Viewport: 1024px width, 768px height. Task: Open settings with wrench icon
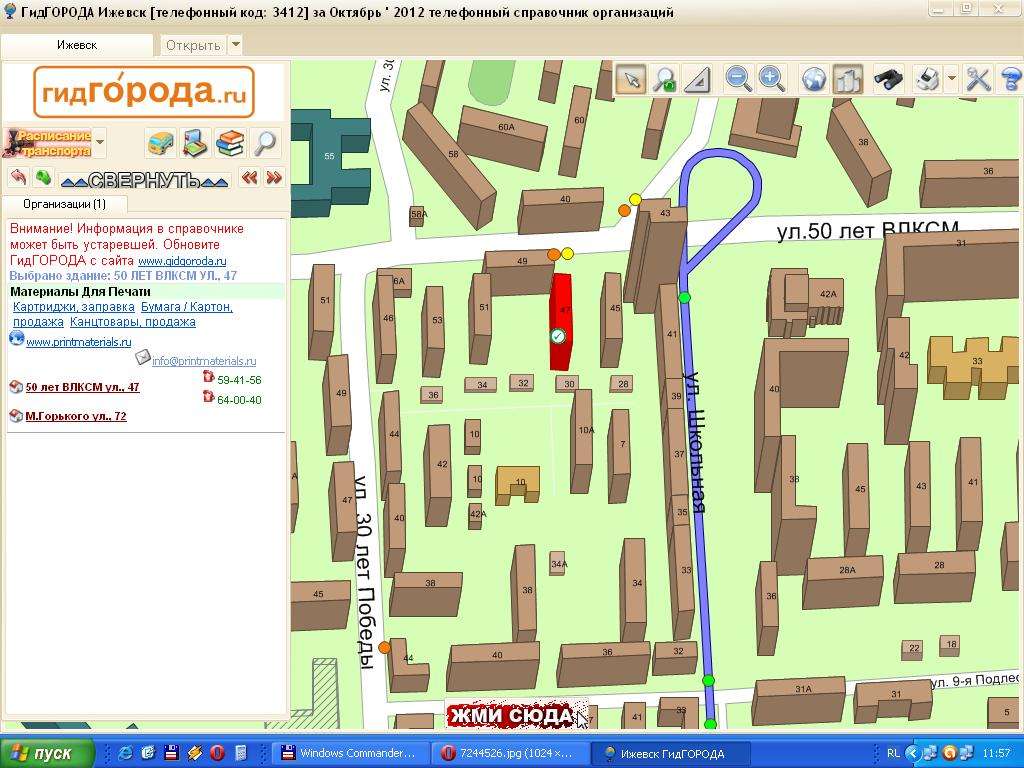coord(978,79)
